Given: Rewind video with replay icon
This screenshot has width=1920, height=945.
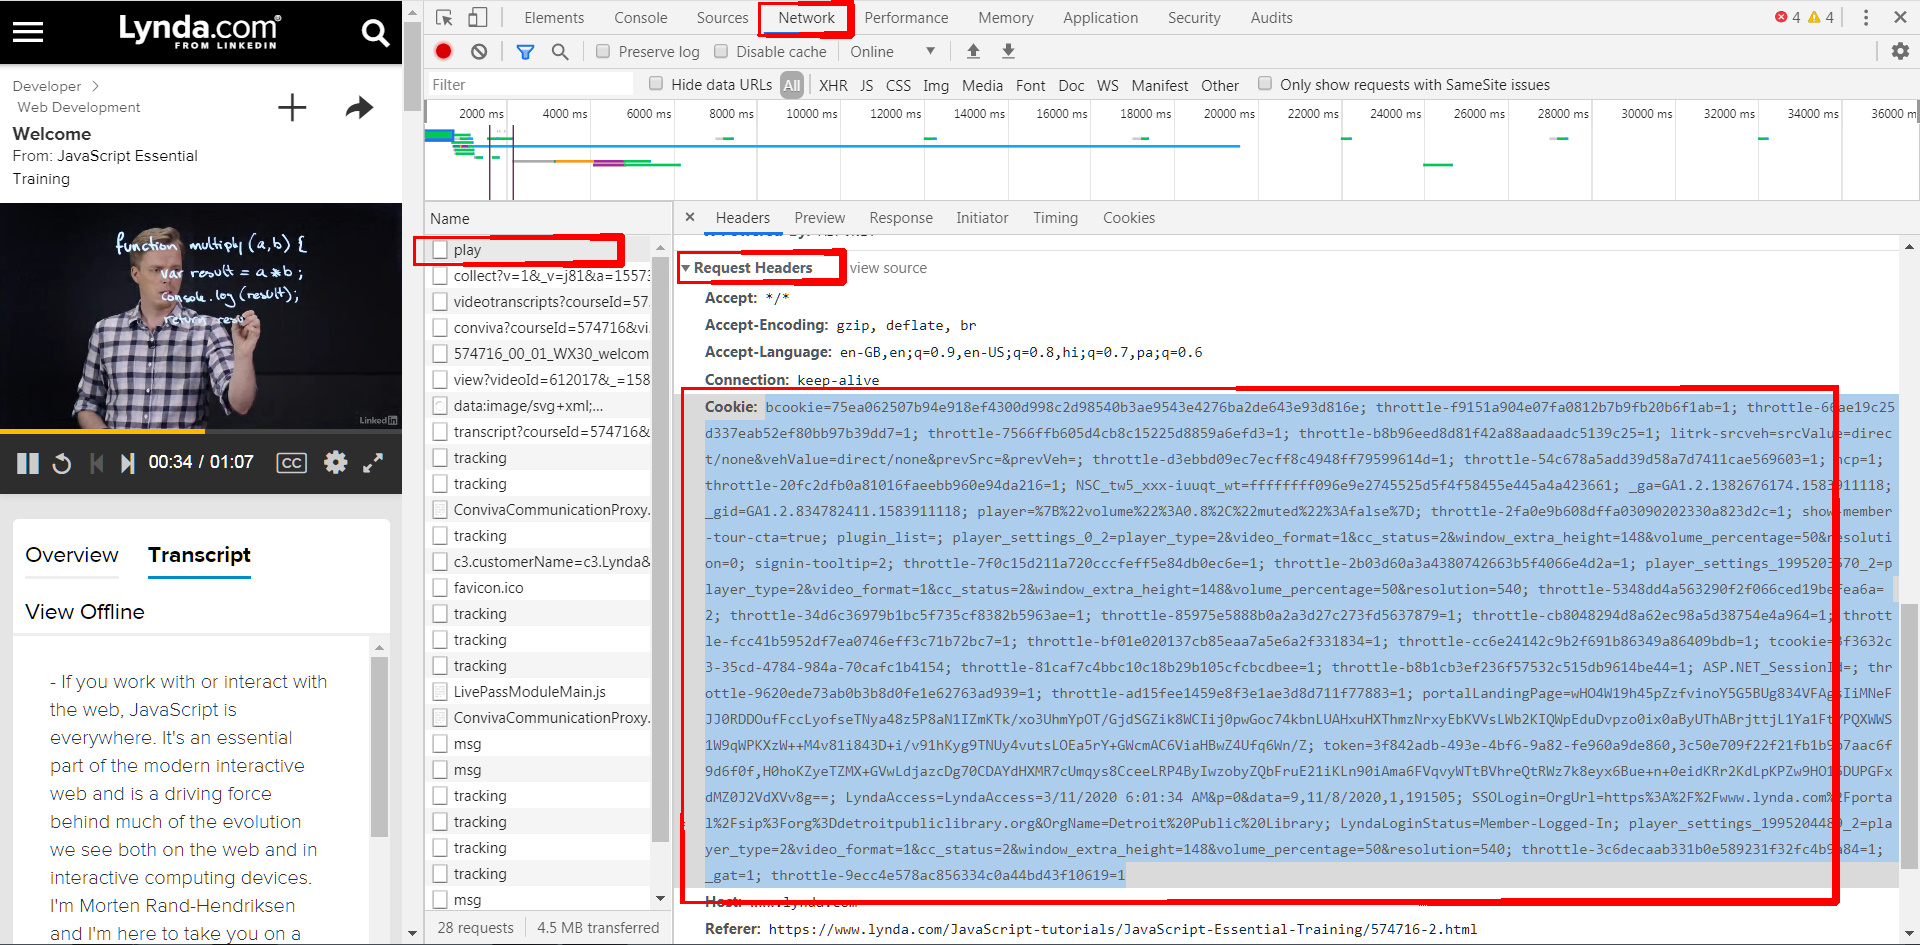Looking at the screenshot, I should (62, 463).
